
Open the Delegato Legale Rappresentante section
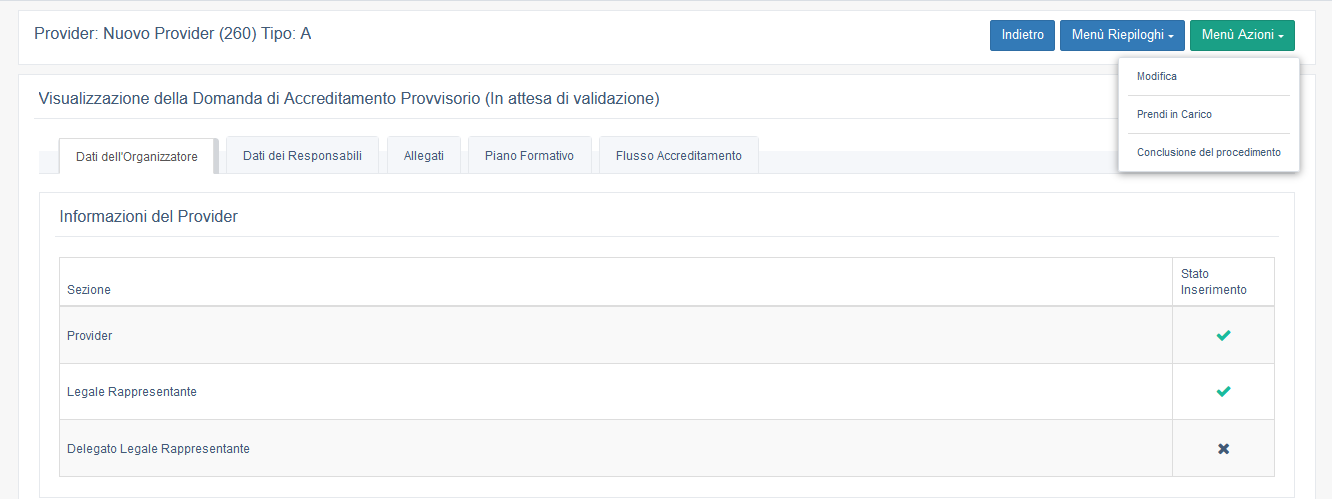pos(158,449)
